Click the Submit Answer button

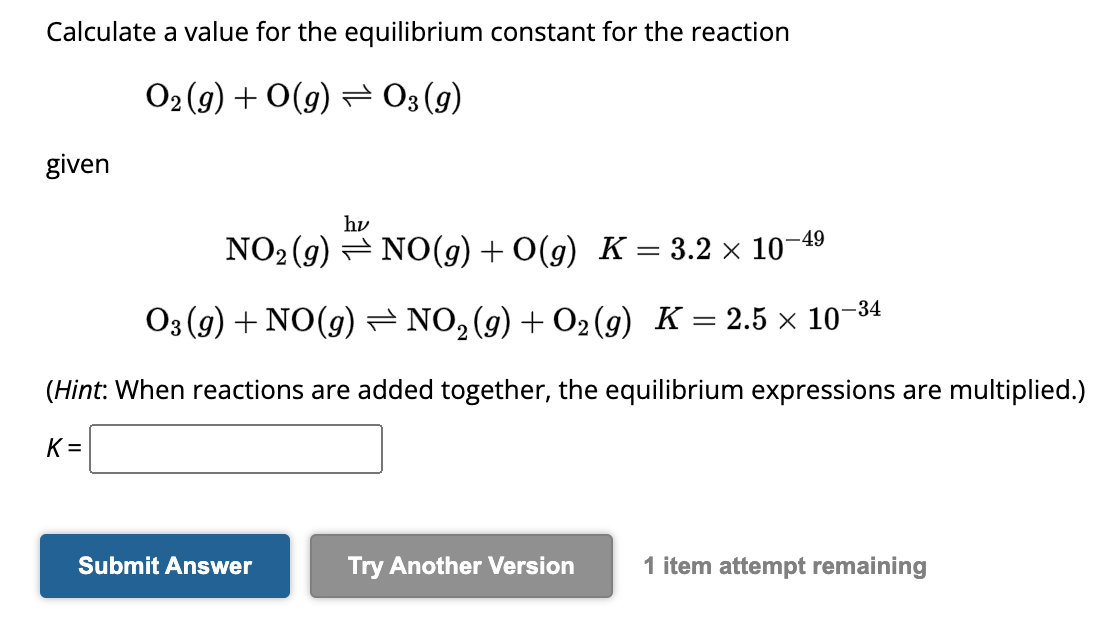[164, 566]
